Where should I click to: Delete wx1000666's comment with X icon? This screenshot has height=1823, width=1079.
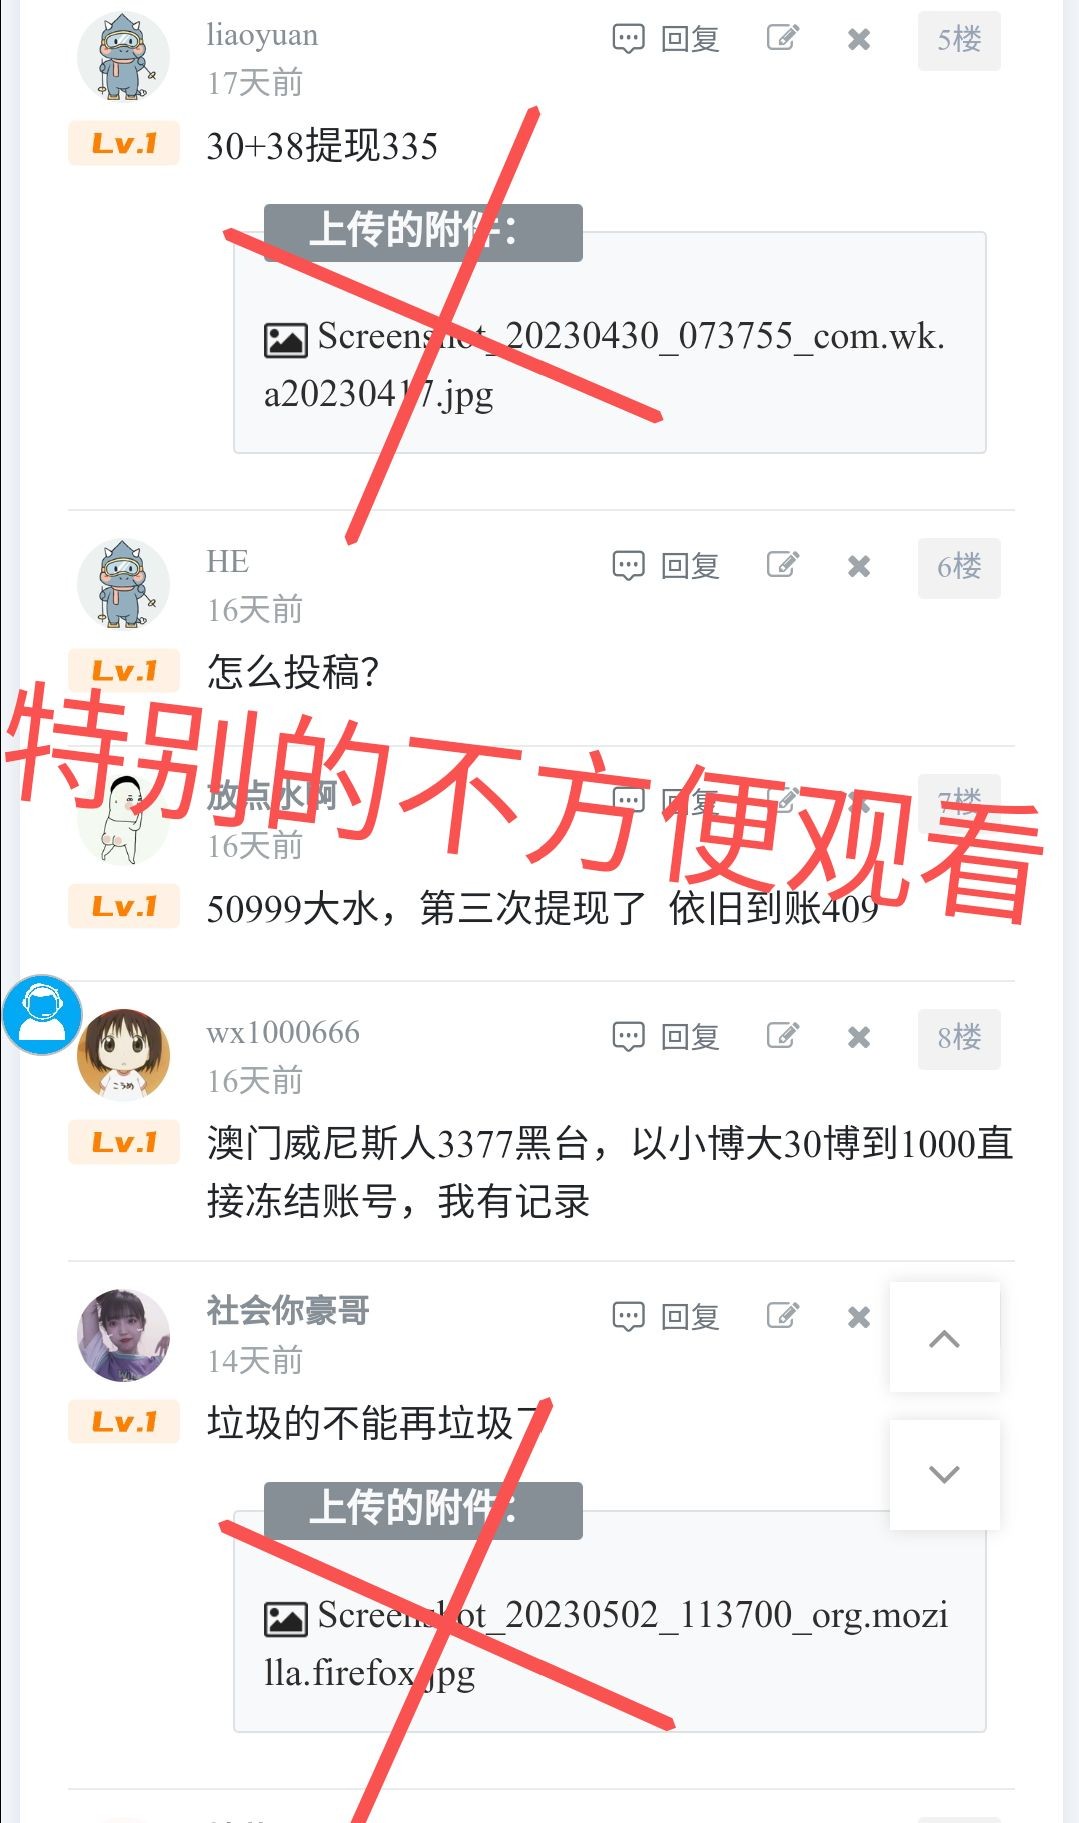pyautogui.click(x=859, y=1038)
